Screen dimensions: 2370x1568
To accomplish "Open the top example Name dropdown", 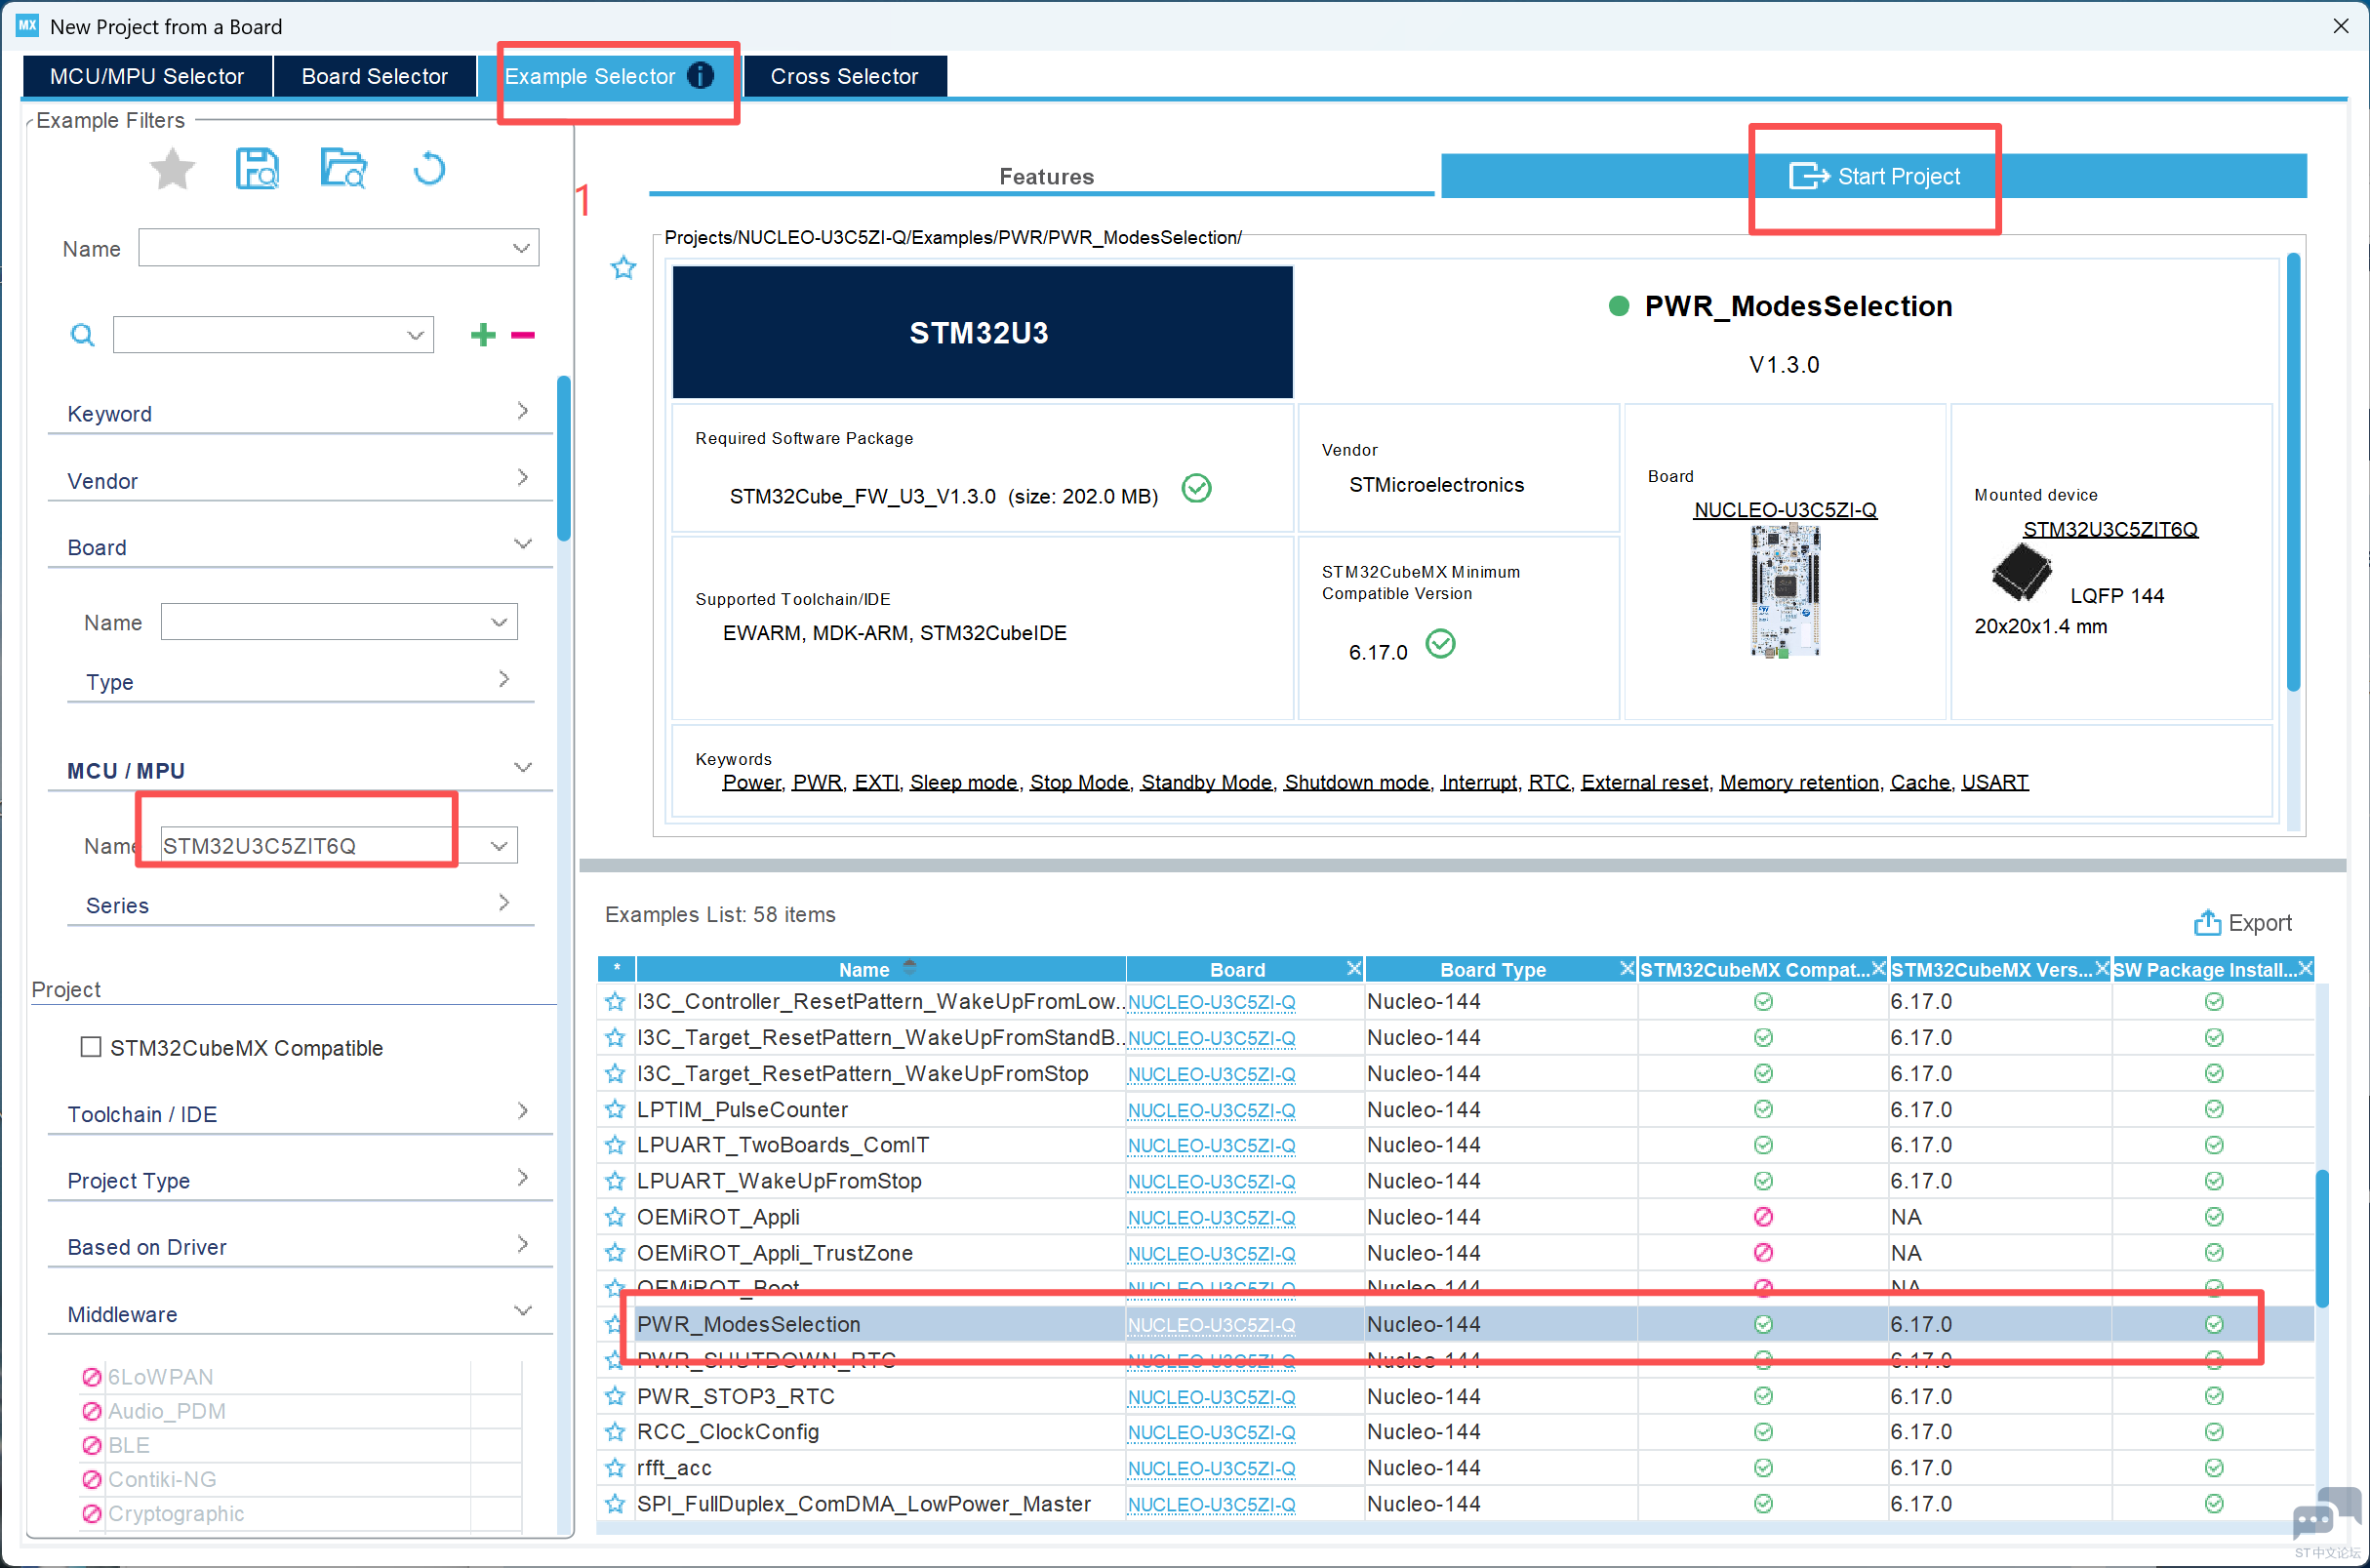I will coord(520,248).
